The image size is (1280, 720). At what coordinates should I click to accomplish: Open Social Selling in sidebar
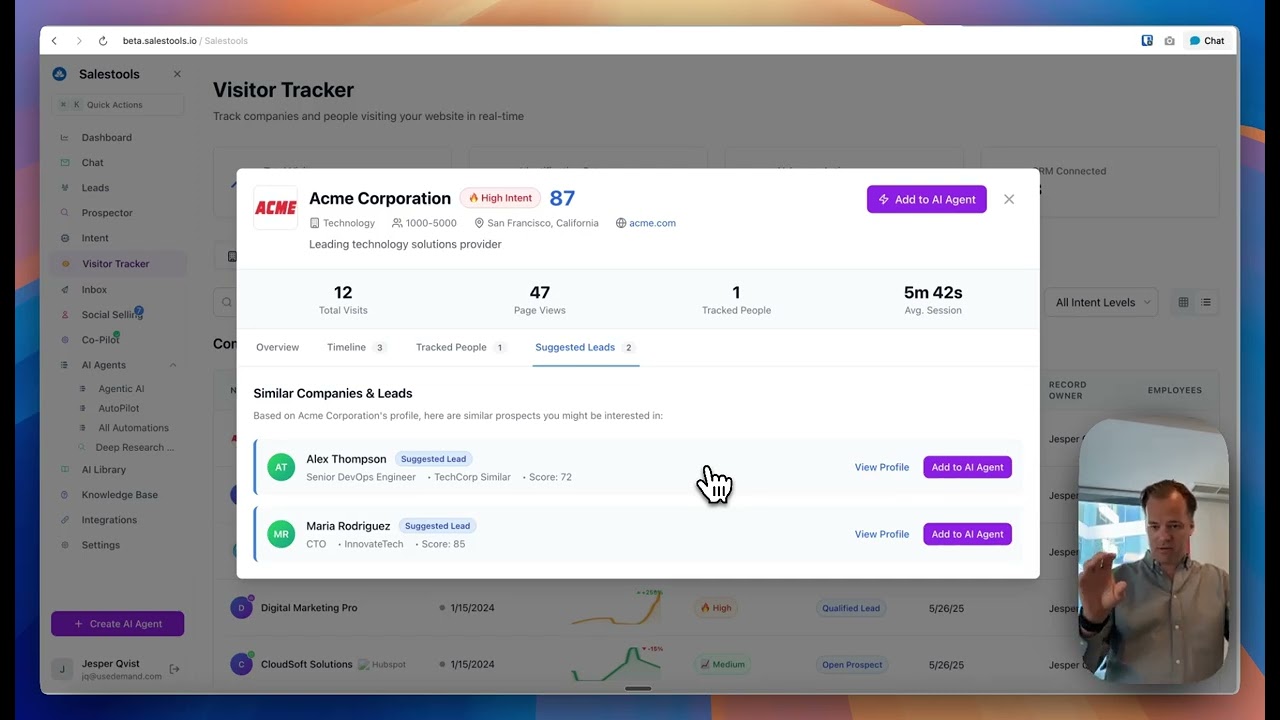tap(112, 315)
